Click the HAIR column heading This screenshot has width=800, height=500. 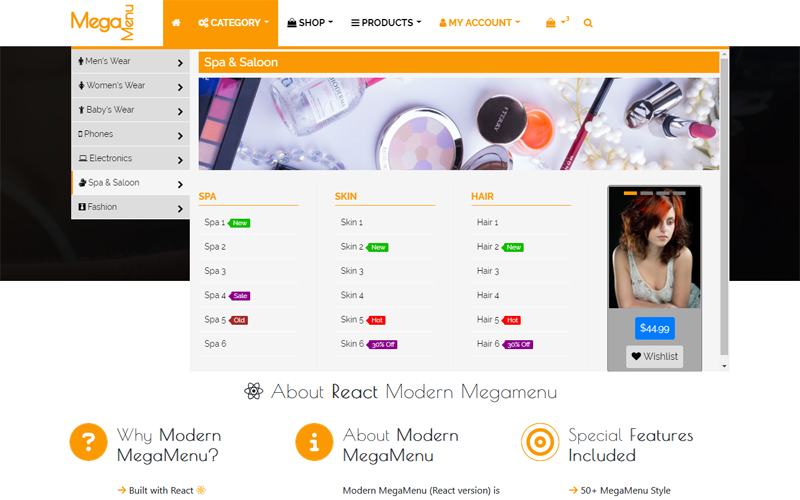tap(482, 196)
